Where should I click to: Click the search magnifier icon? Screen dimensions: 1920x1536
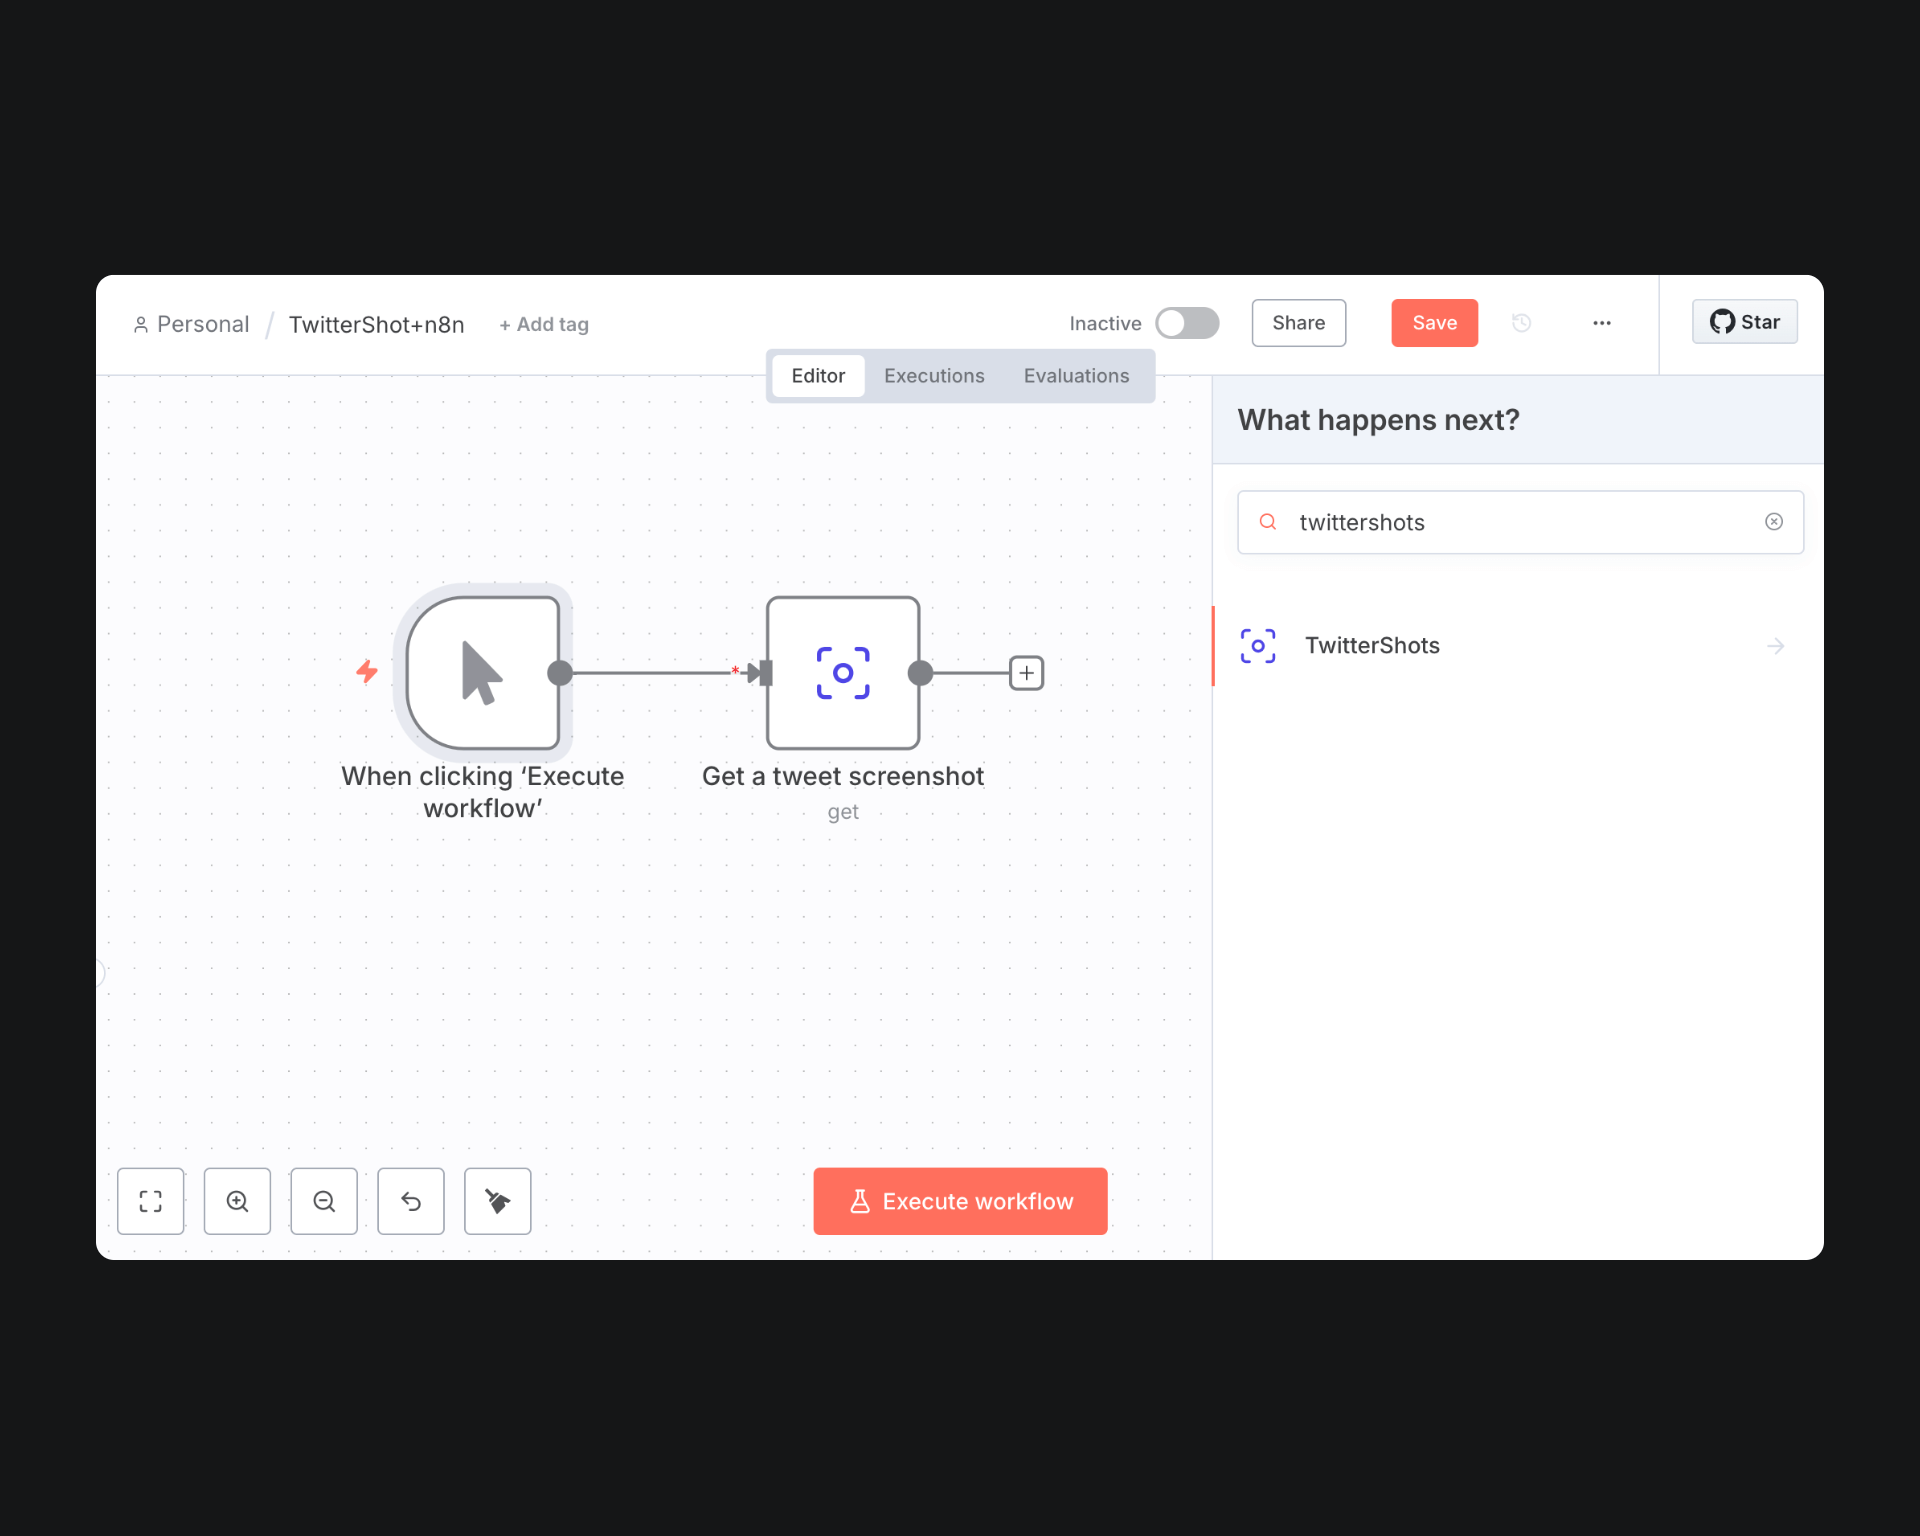click(x=1268, y=522)
